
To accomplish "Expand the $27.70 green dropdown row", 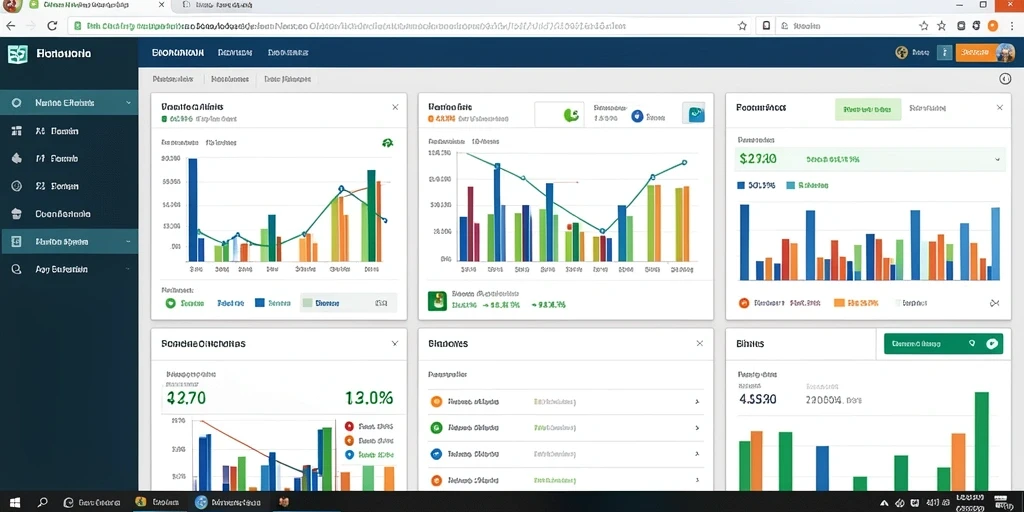I will [x=871, y=159].
